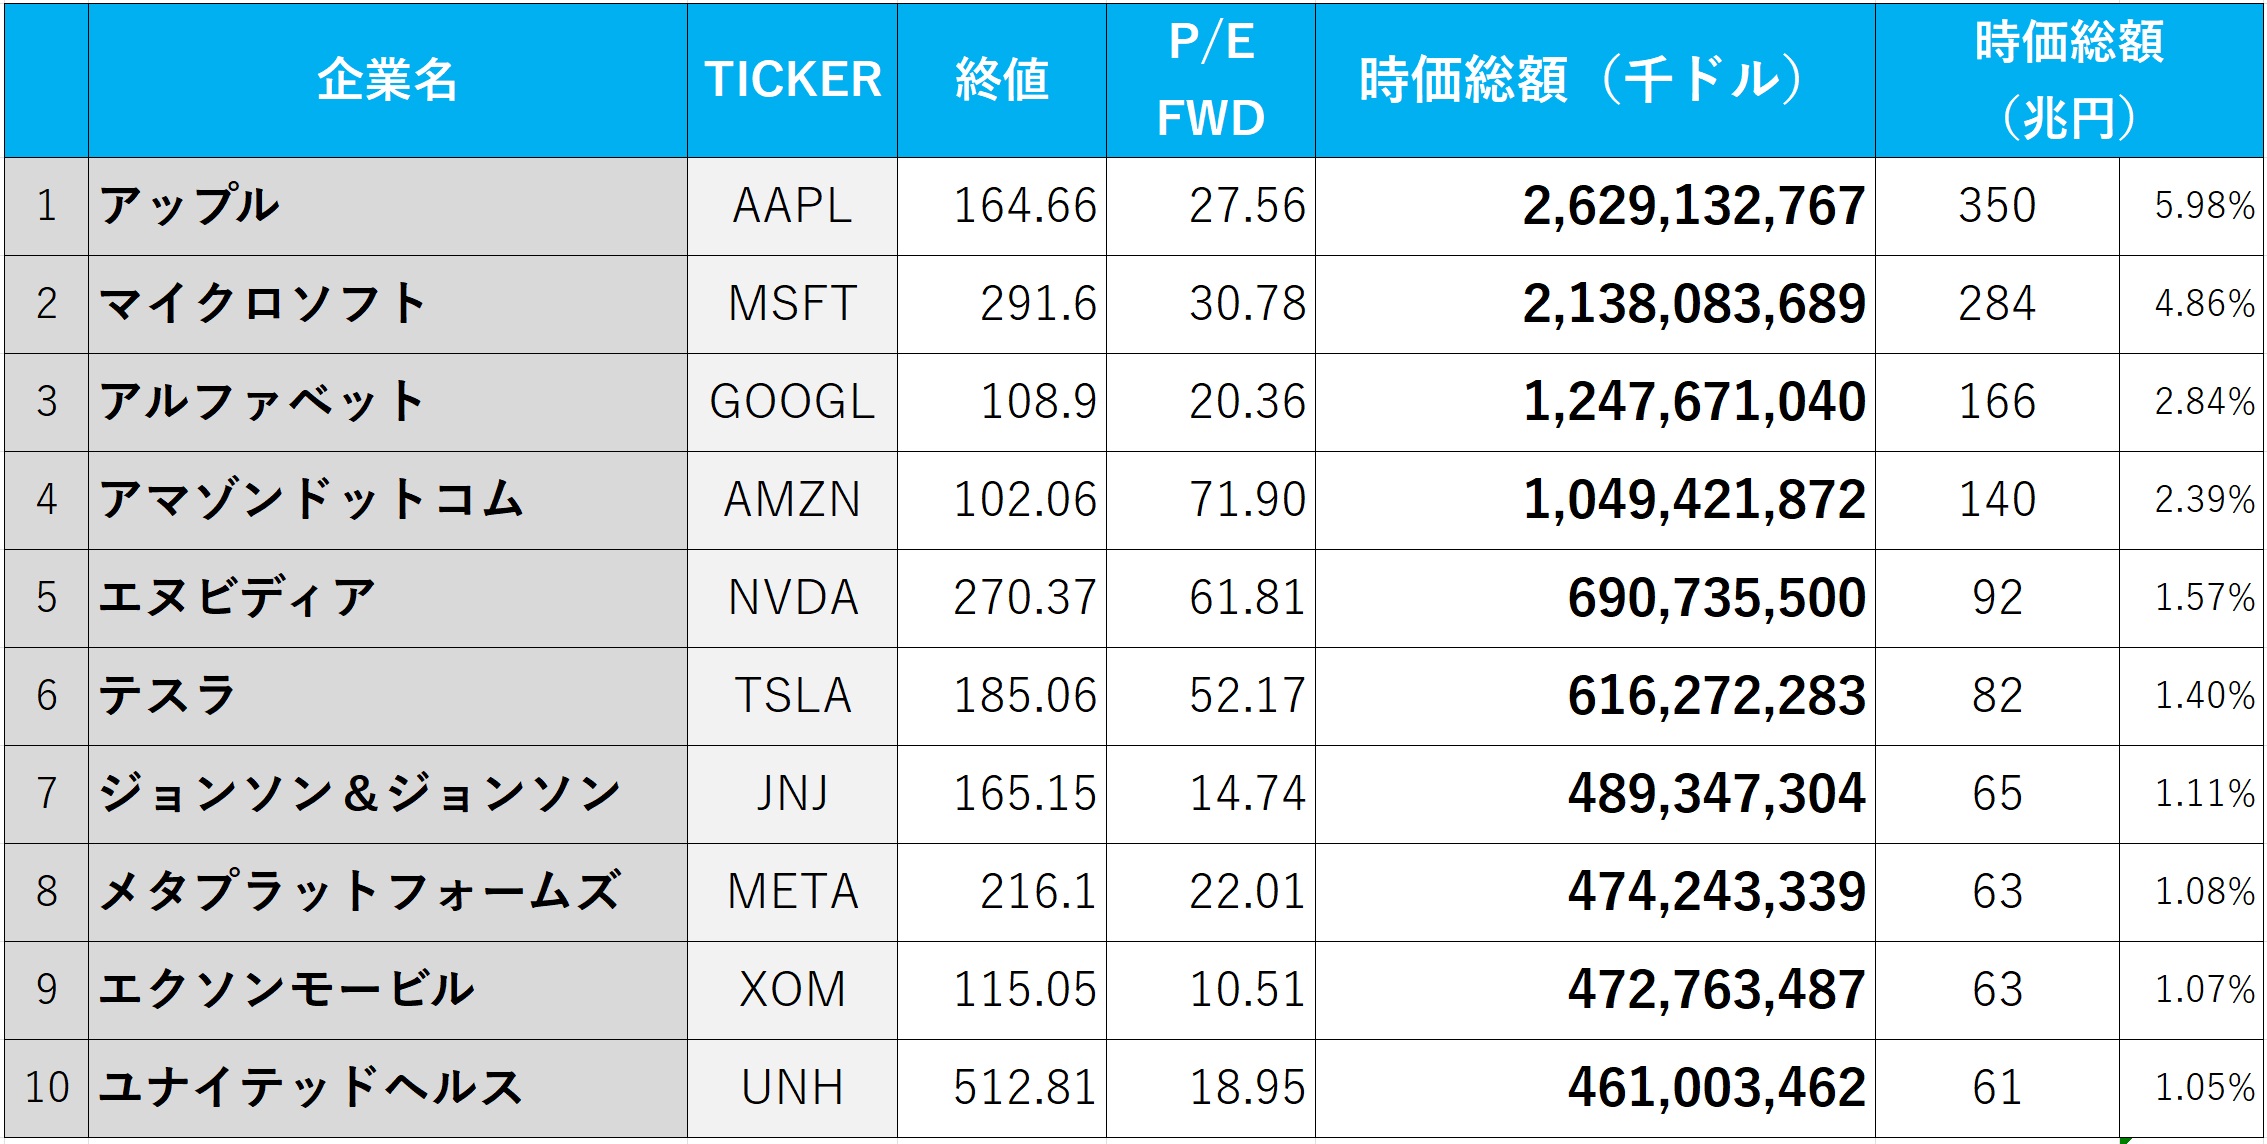This screenshot has width=2267, height=1144.
Task: Click the 時価総額（兆円） header cell
Action: click(2068, 80)
